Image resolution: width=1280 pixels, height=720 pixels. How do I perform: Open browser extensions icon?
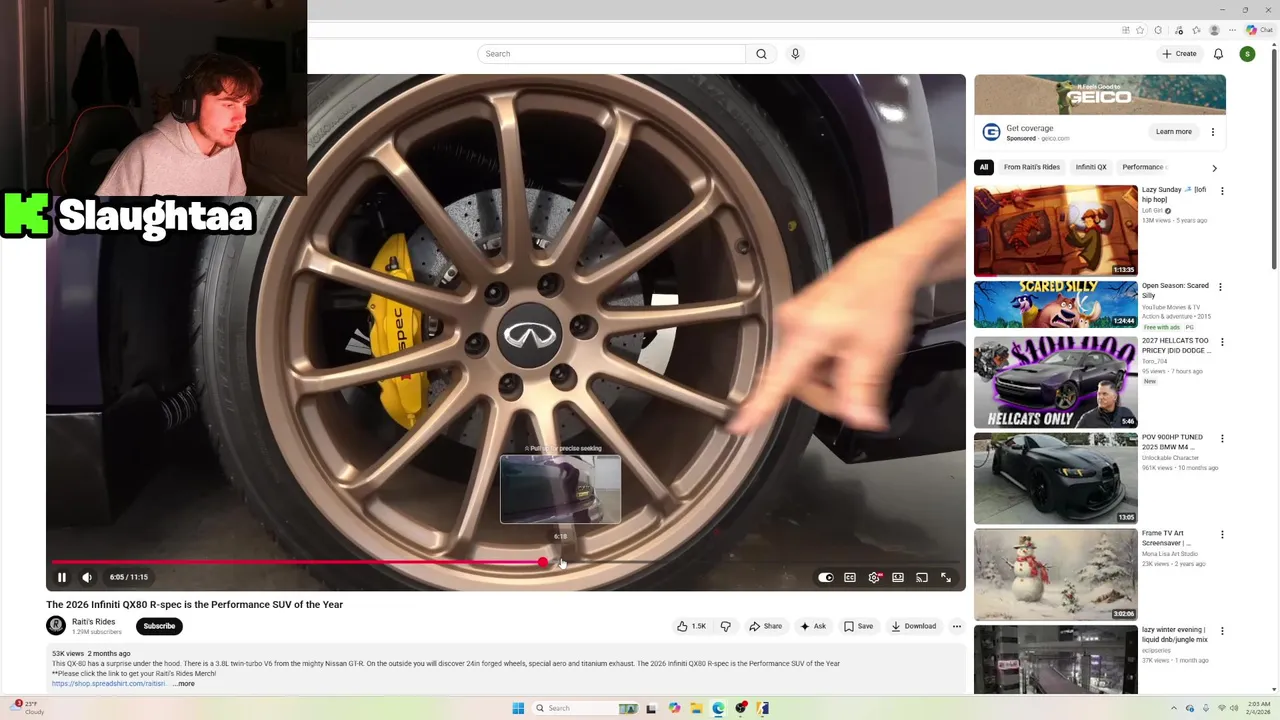click(1158, 30)
